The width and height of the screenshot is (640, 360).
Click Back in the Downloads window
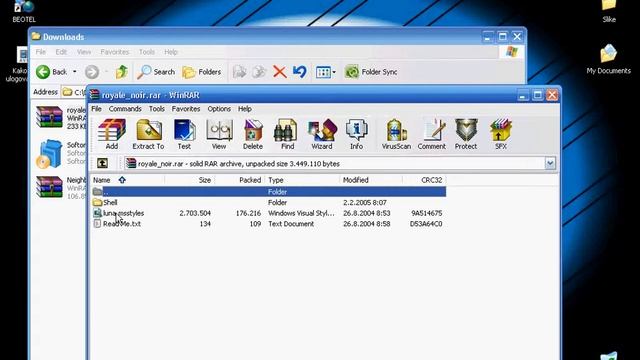pyautogui.click(x=51, y=72)
